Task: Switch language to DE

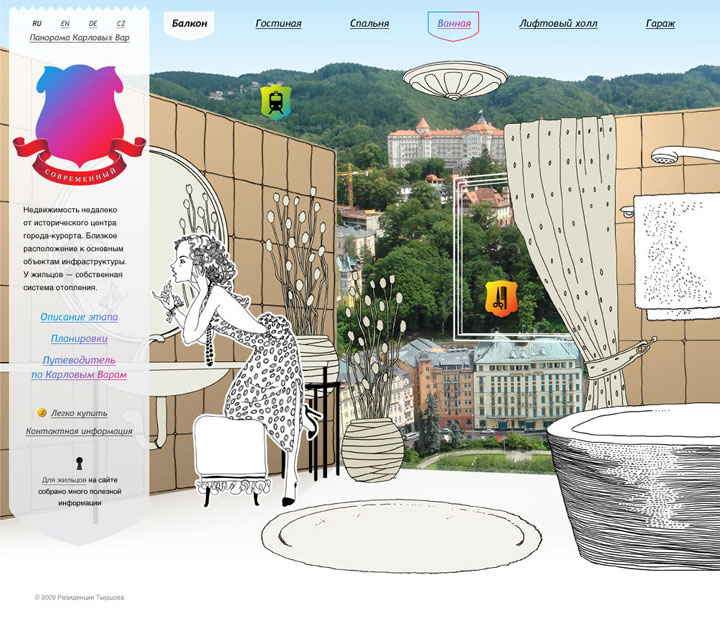Action: [93, 23]
